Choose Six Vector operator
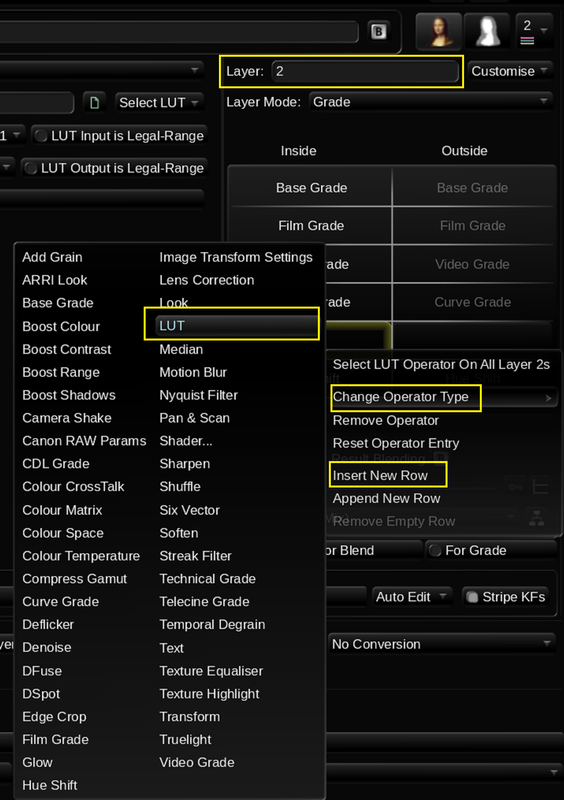The width and height of the screenshot is (564, 800). pos(189,510)
